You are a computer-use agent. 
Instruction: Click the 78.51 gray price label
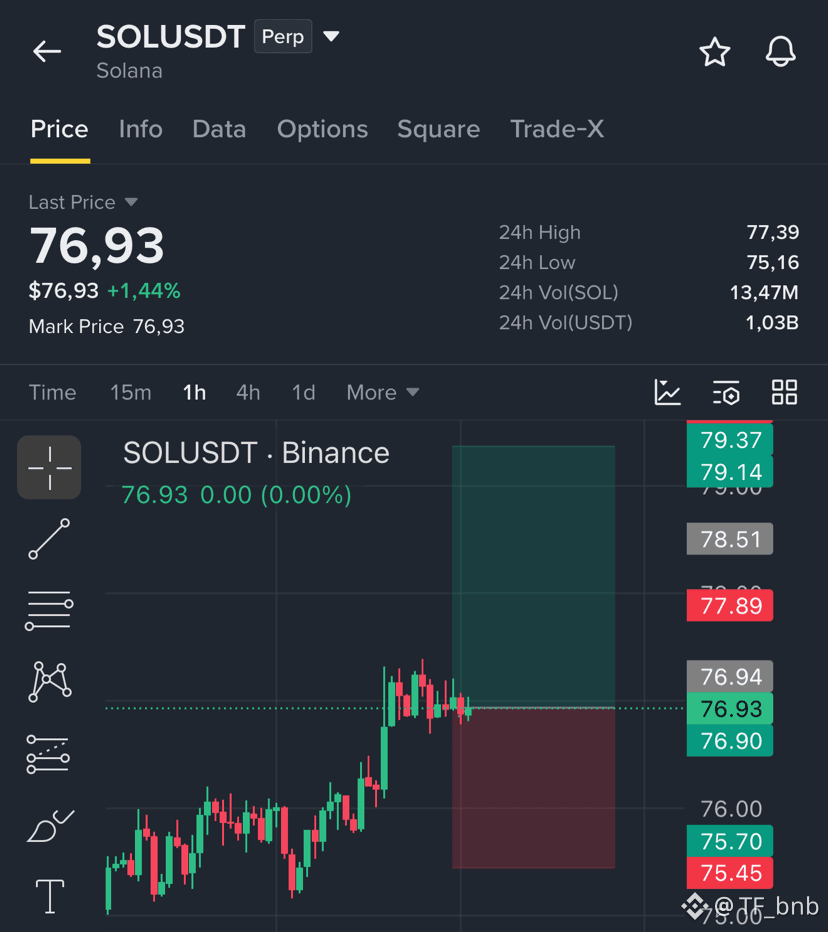pyautogui.click(x=730, y=539)
